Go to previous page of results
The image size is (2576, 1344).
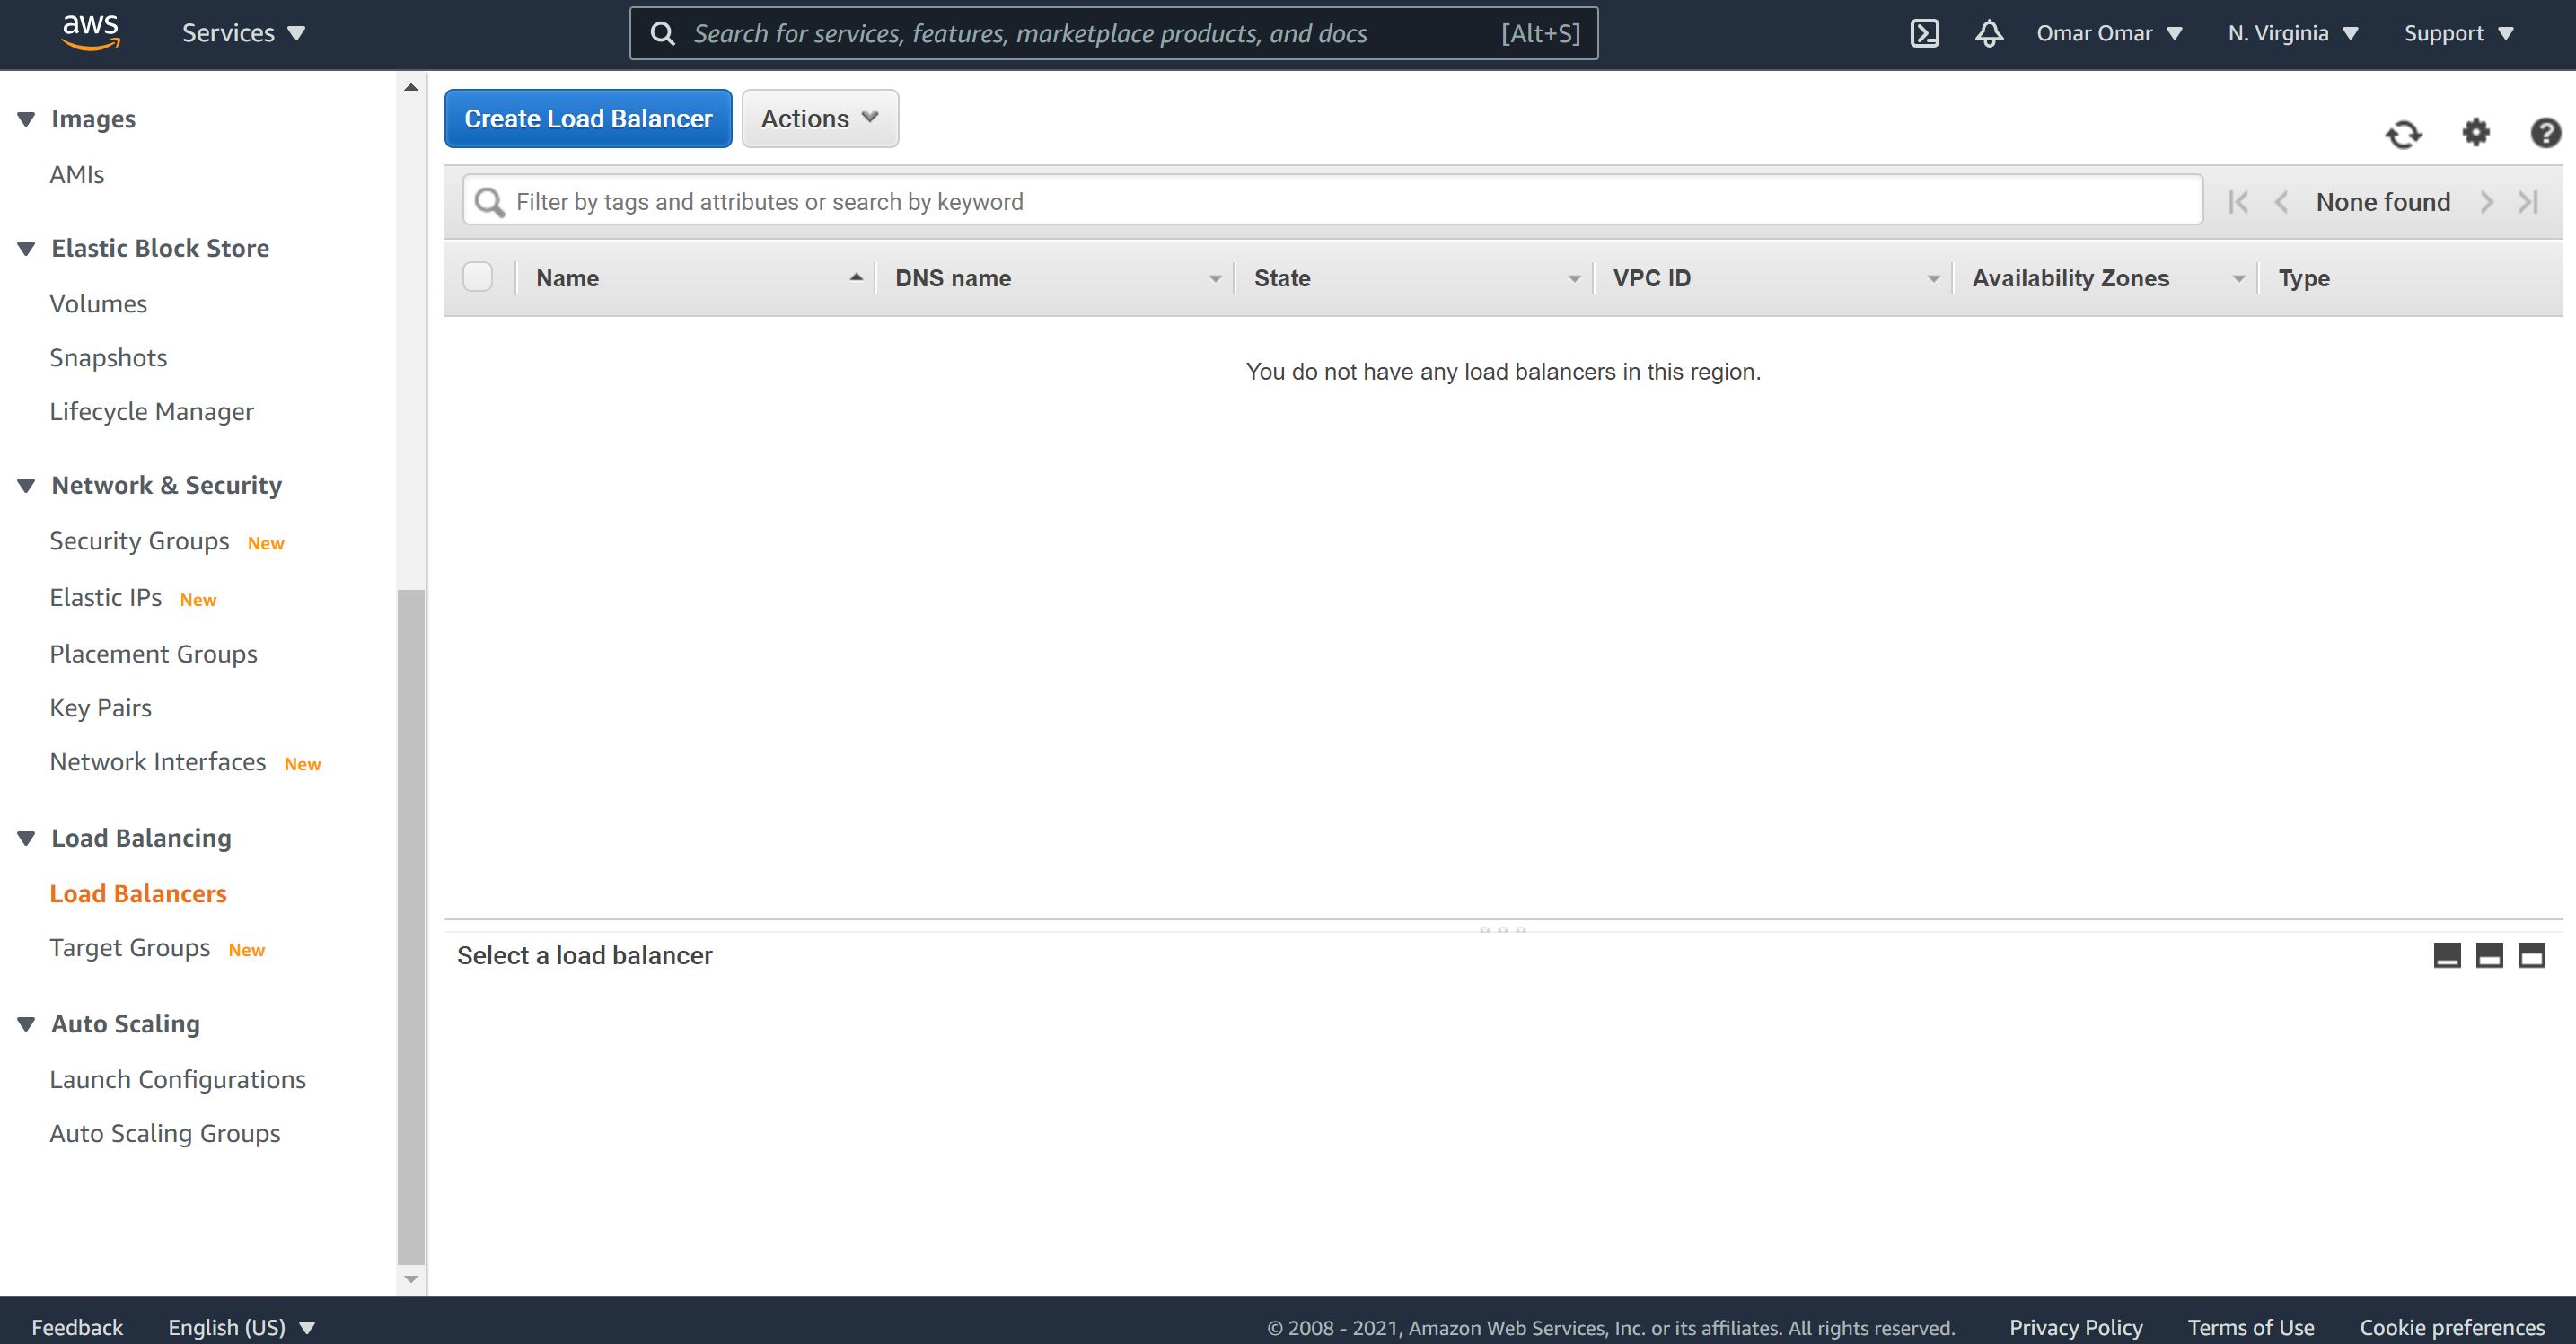(2281, 202)
